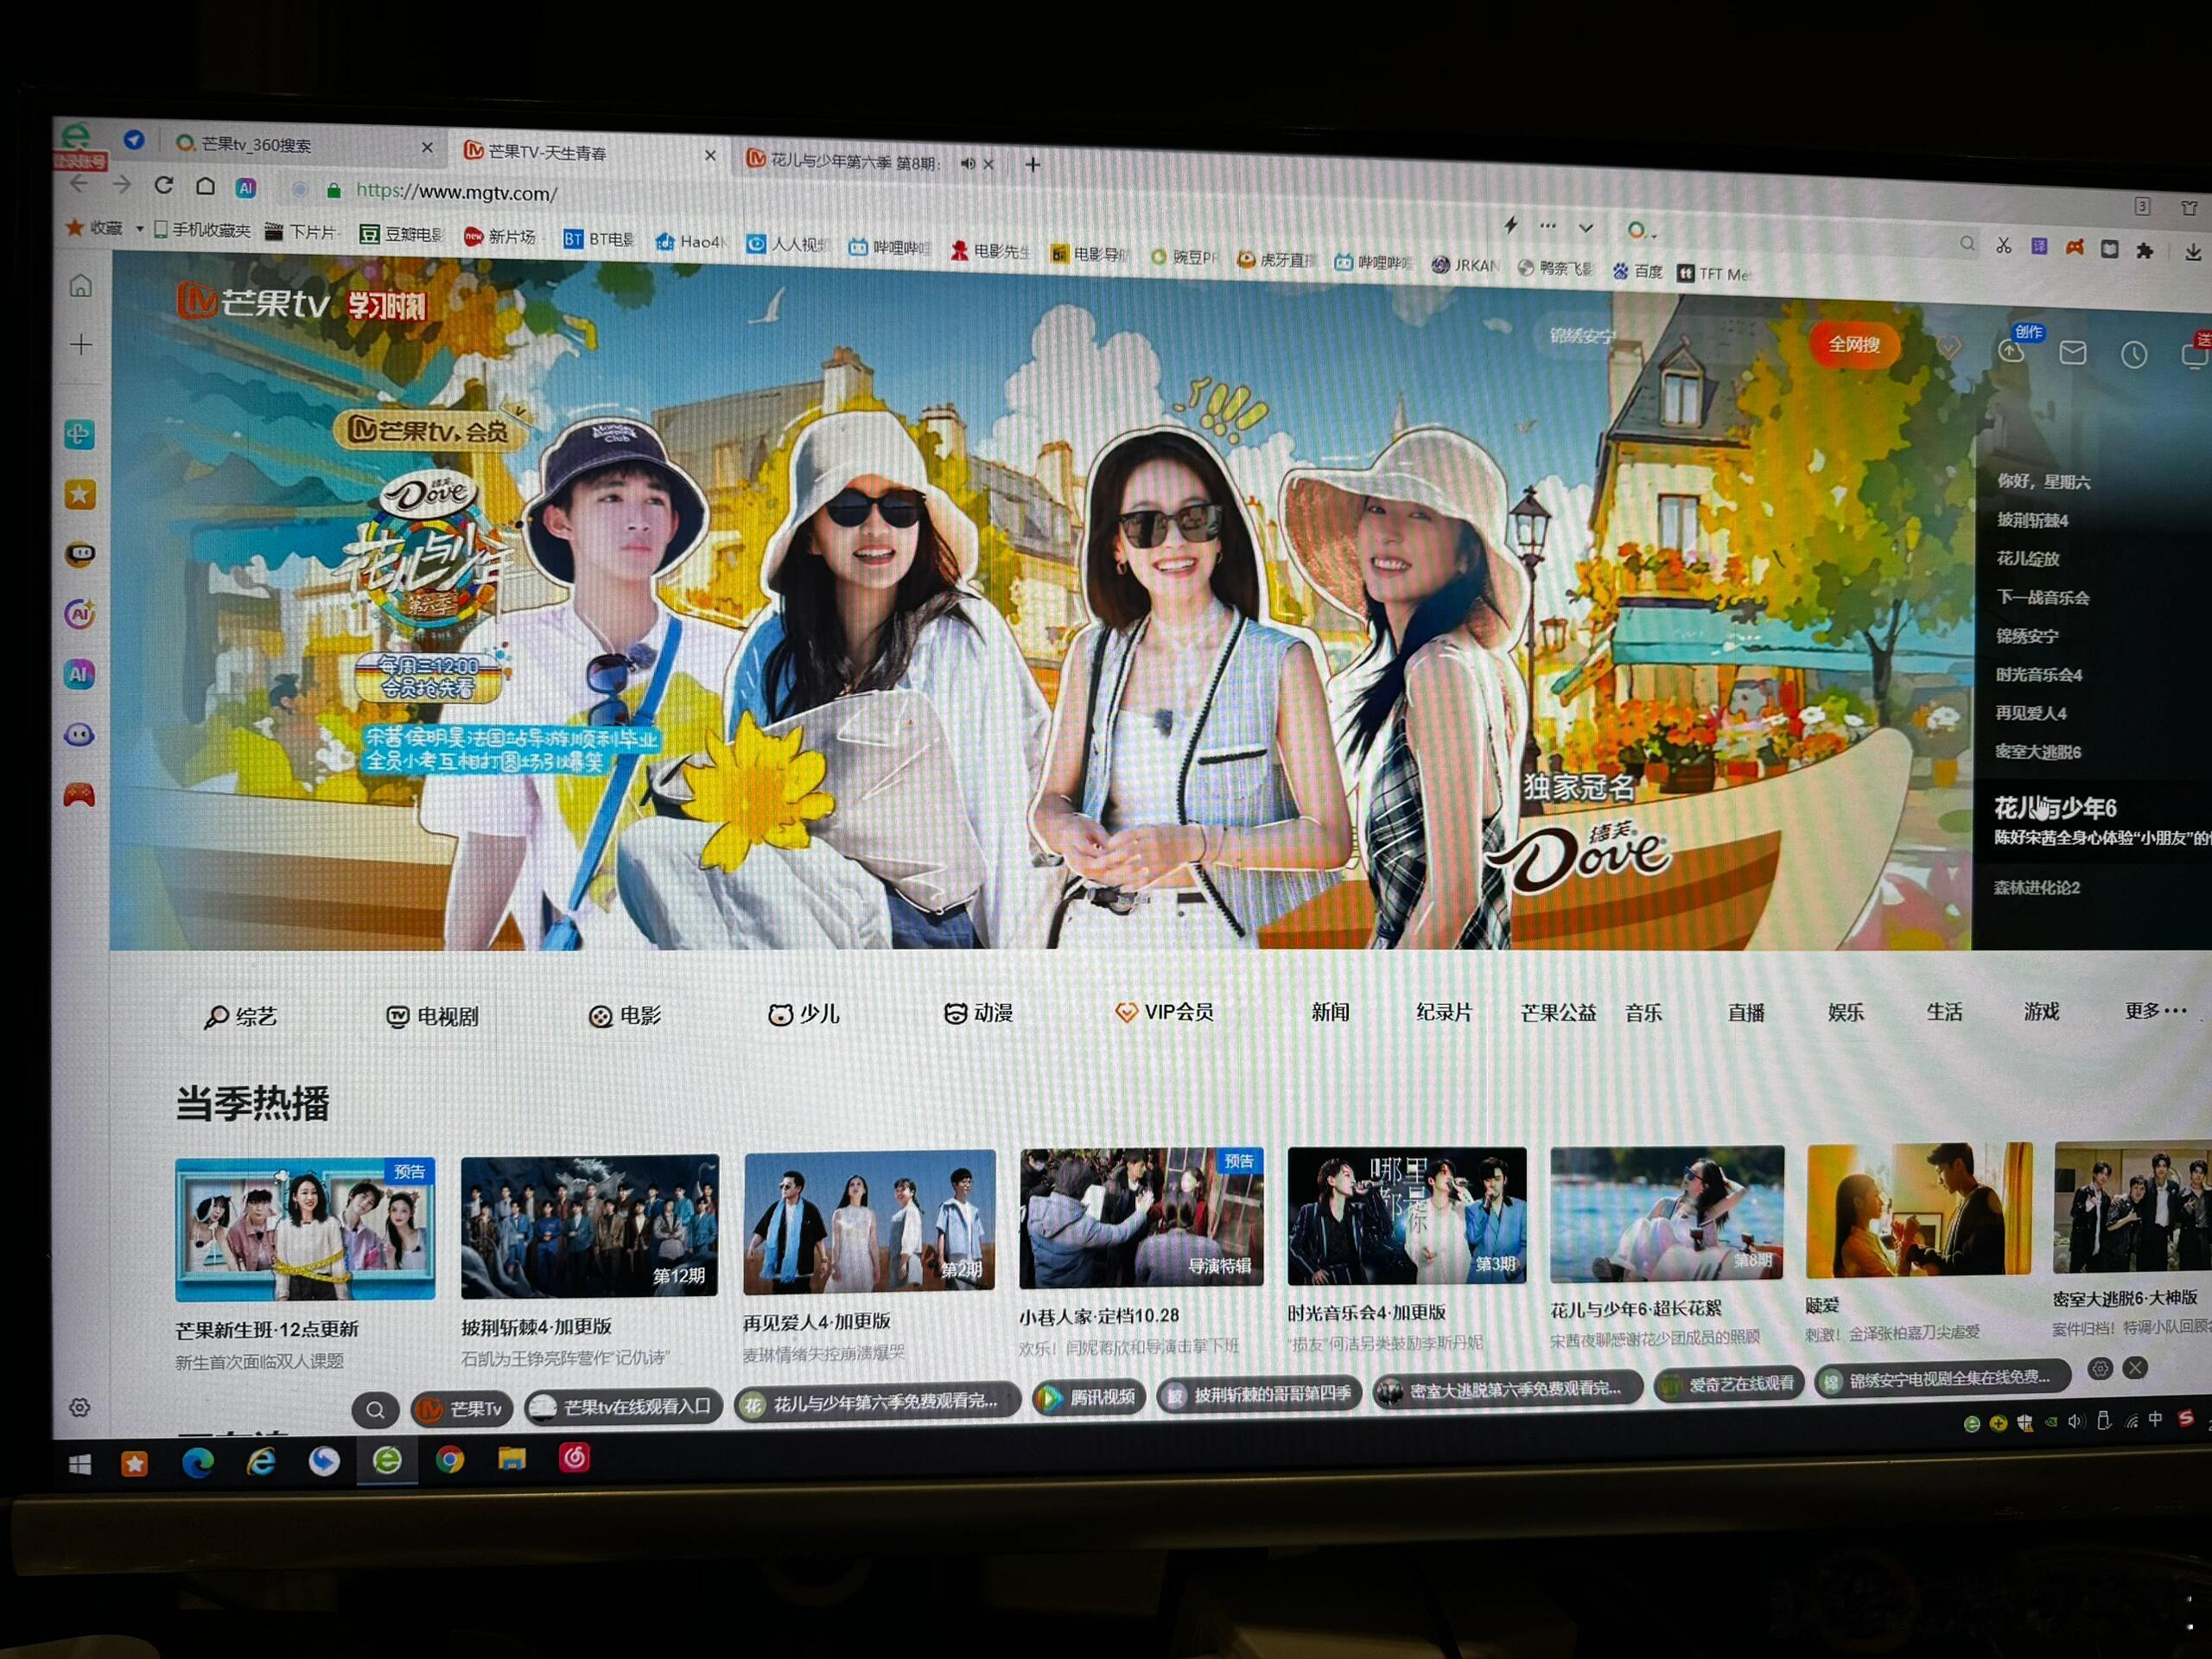Click search icon in bottom suggestion bar
Image resolution: width=2212 pixels, height=1659 pixels.
(375, 1409)
